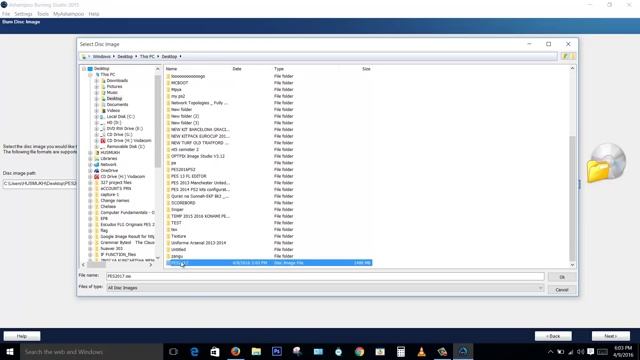
Task: Click the Task View icon
Action: pos(173,351)
